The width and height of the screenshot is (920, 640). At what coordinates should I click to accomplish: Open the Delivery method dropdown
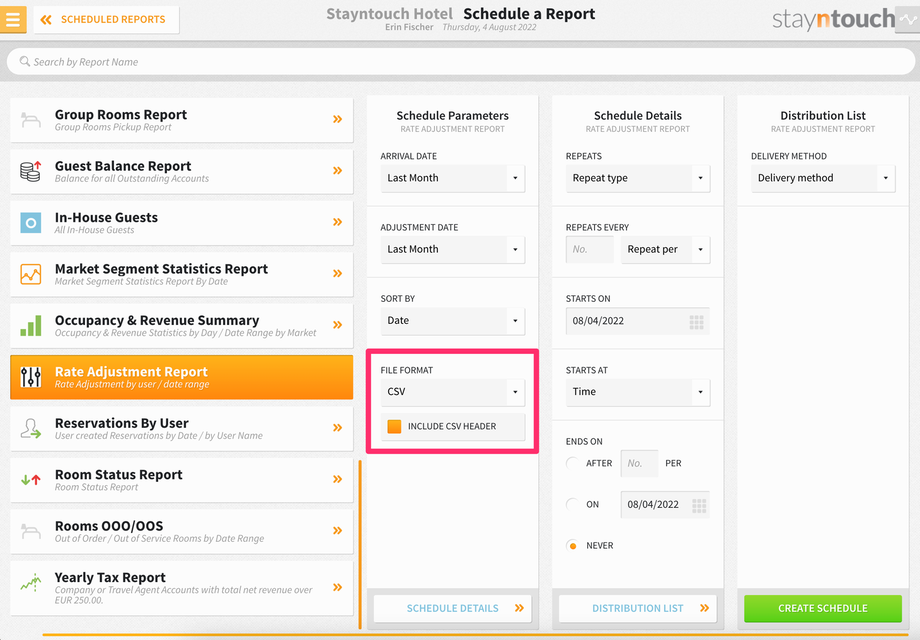coord(823,178)
